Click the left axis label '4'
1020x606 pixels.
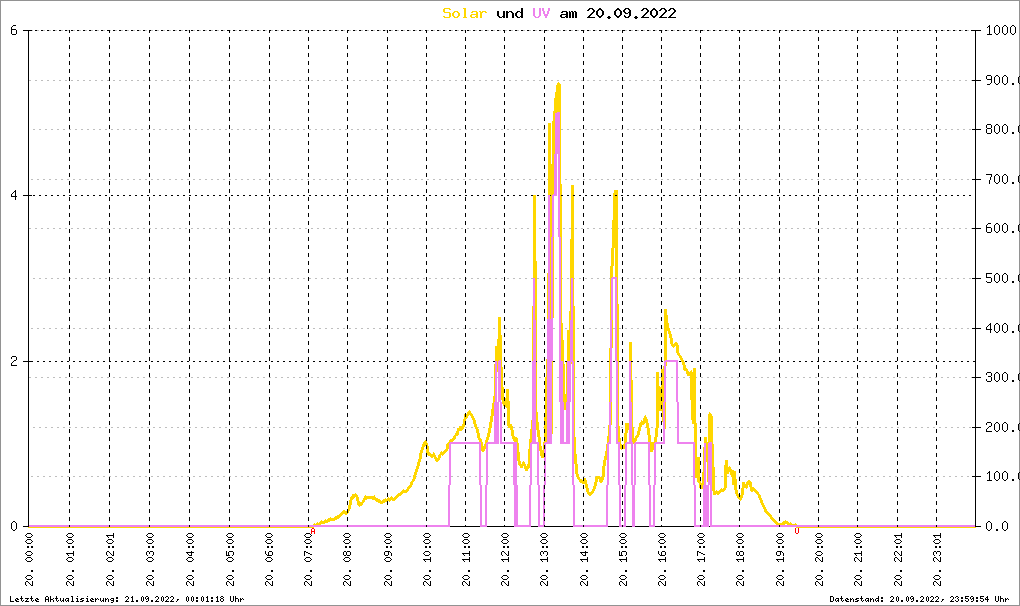coord(14,196)
